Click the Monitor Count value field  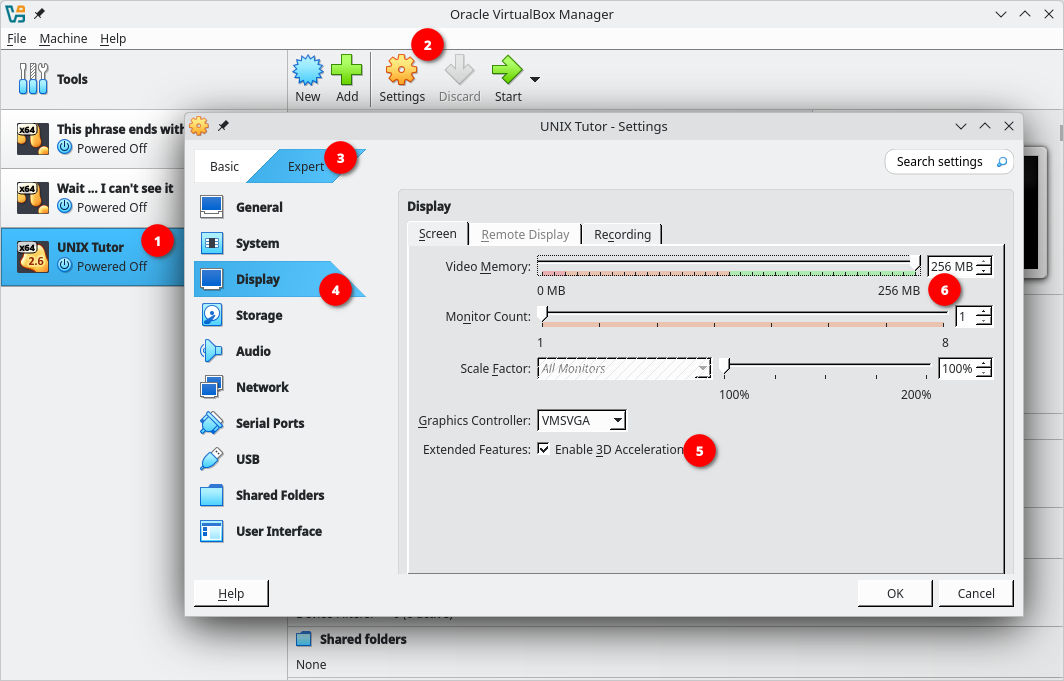point(964,316)
